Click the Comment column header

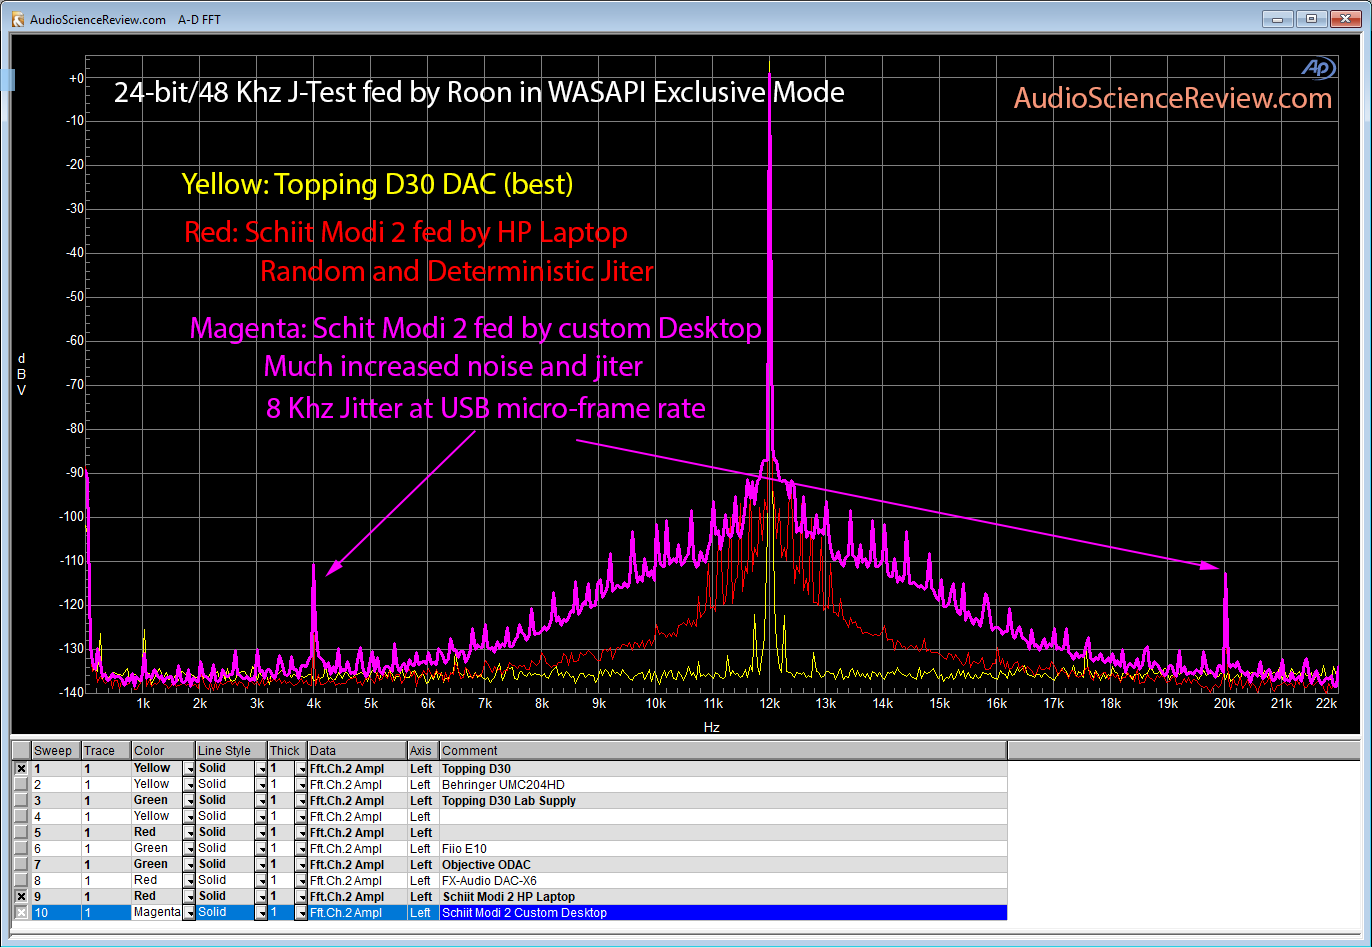pos(723,750)
